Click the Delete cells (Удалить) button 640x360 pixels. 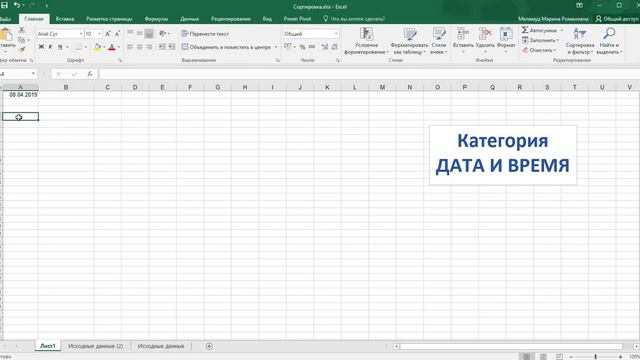[485, 41]
